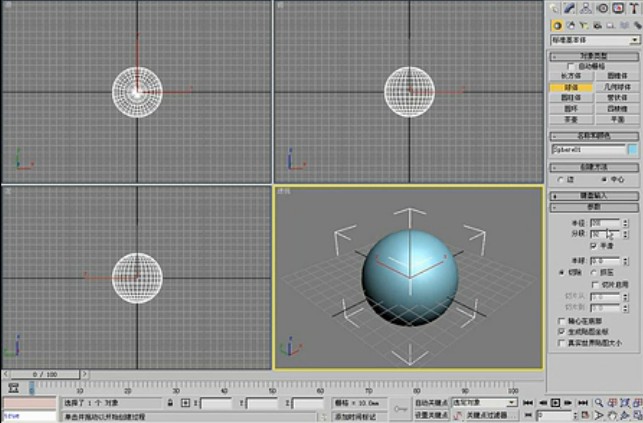The height and width of the screenshot is (423, 643).
Task: Collapse the 对象类型 rollout
Action: (594, 56)
